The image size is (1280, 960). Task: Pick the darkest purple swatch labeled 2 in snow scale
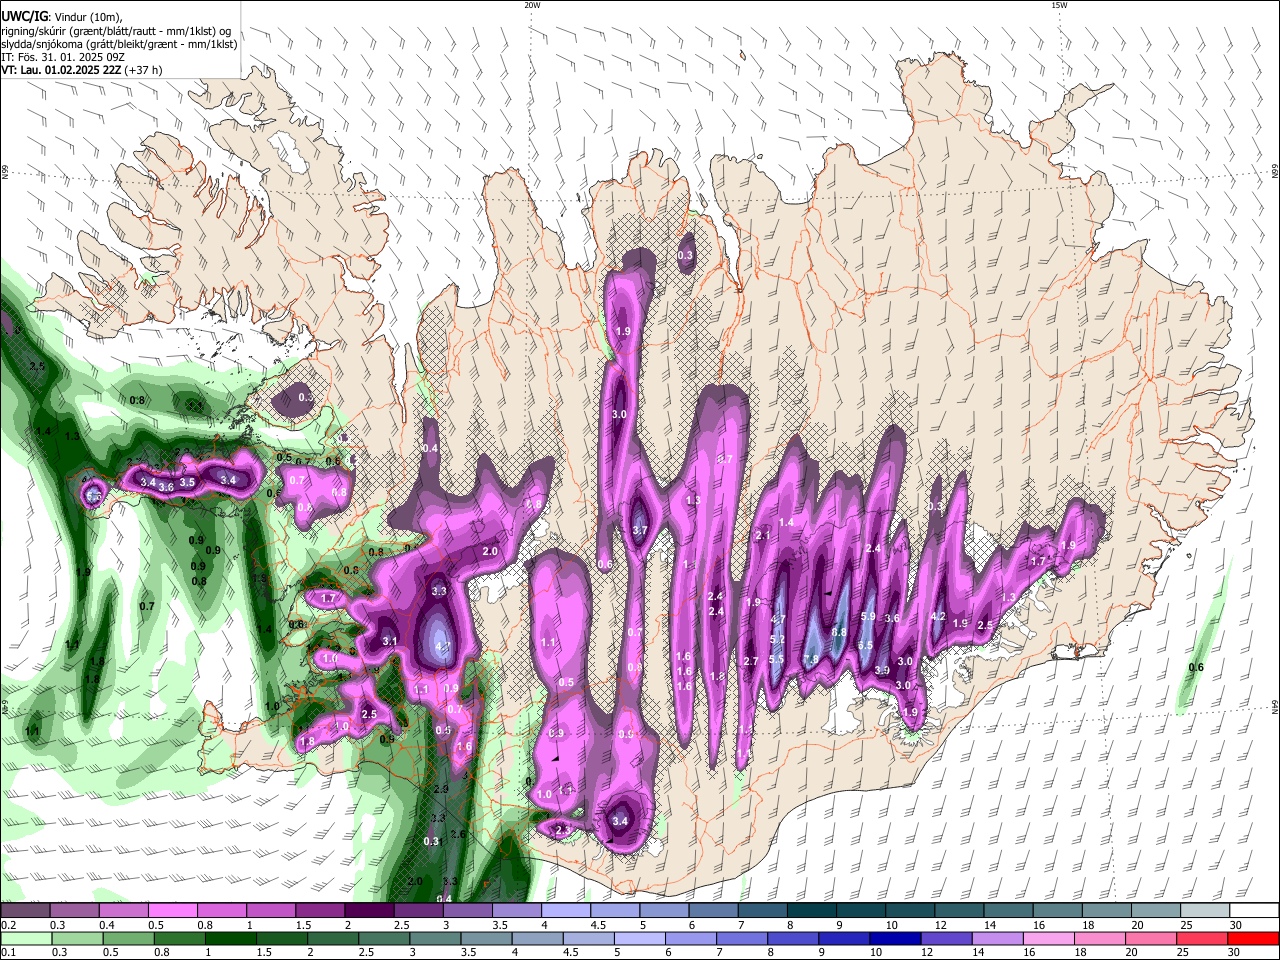pos(369,911)
